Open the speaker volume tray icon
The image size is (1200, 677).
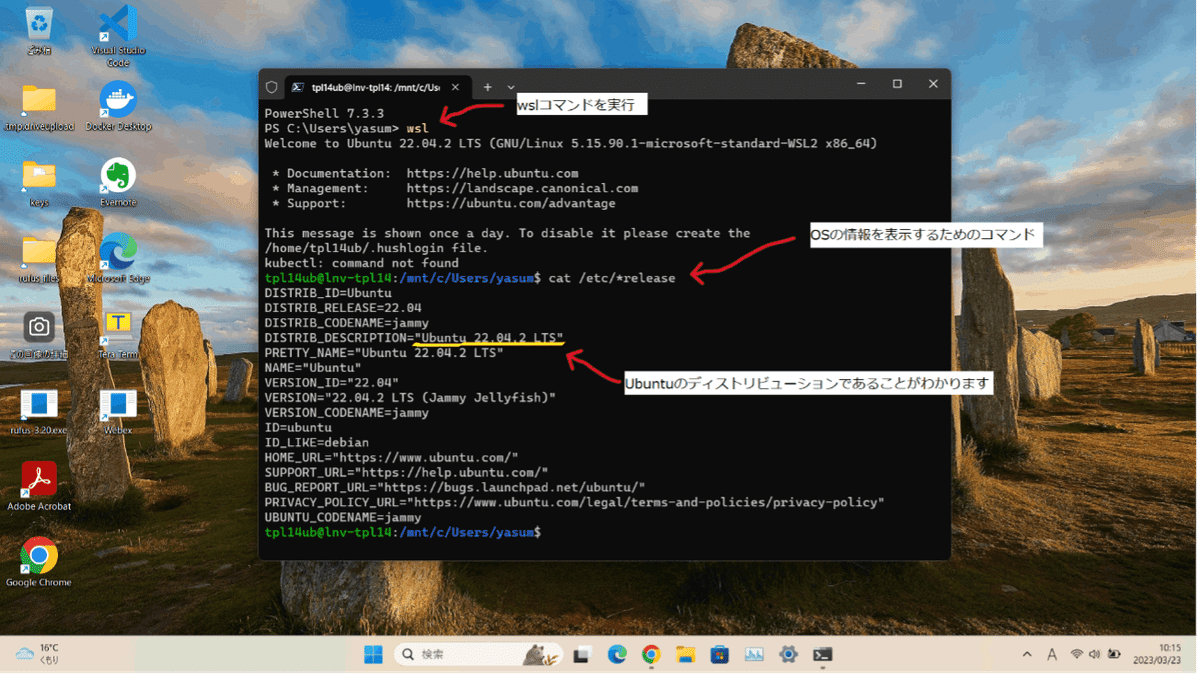tap(1094, 654)
